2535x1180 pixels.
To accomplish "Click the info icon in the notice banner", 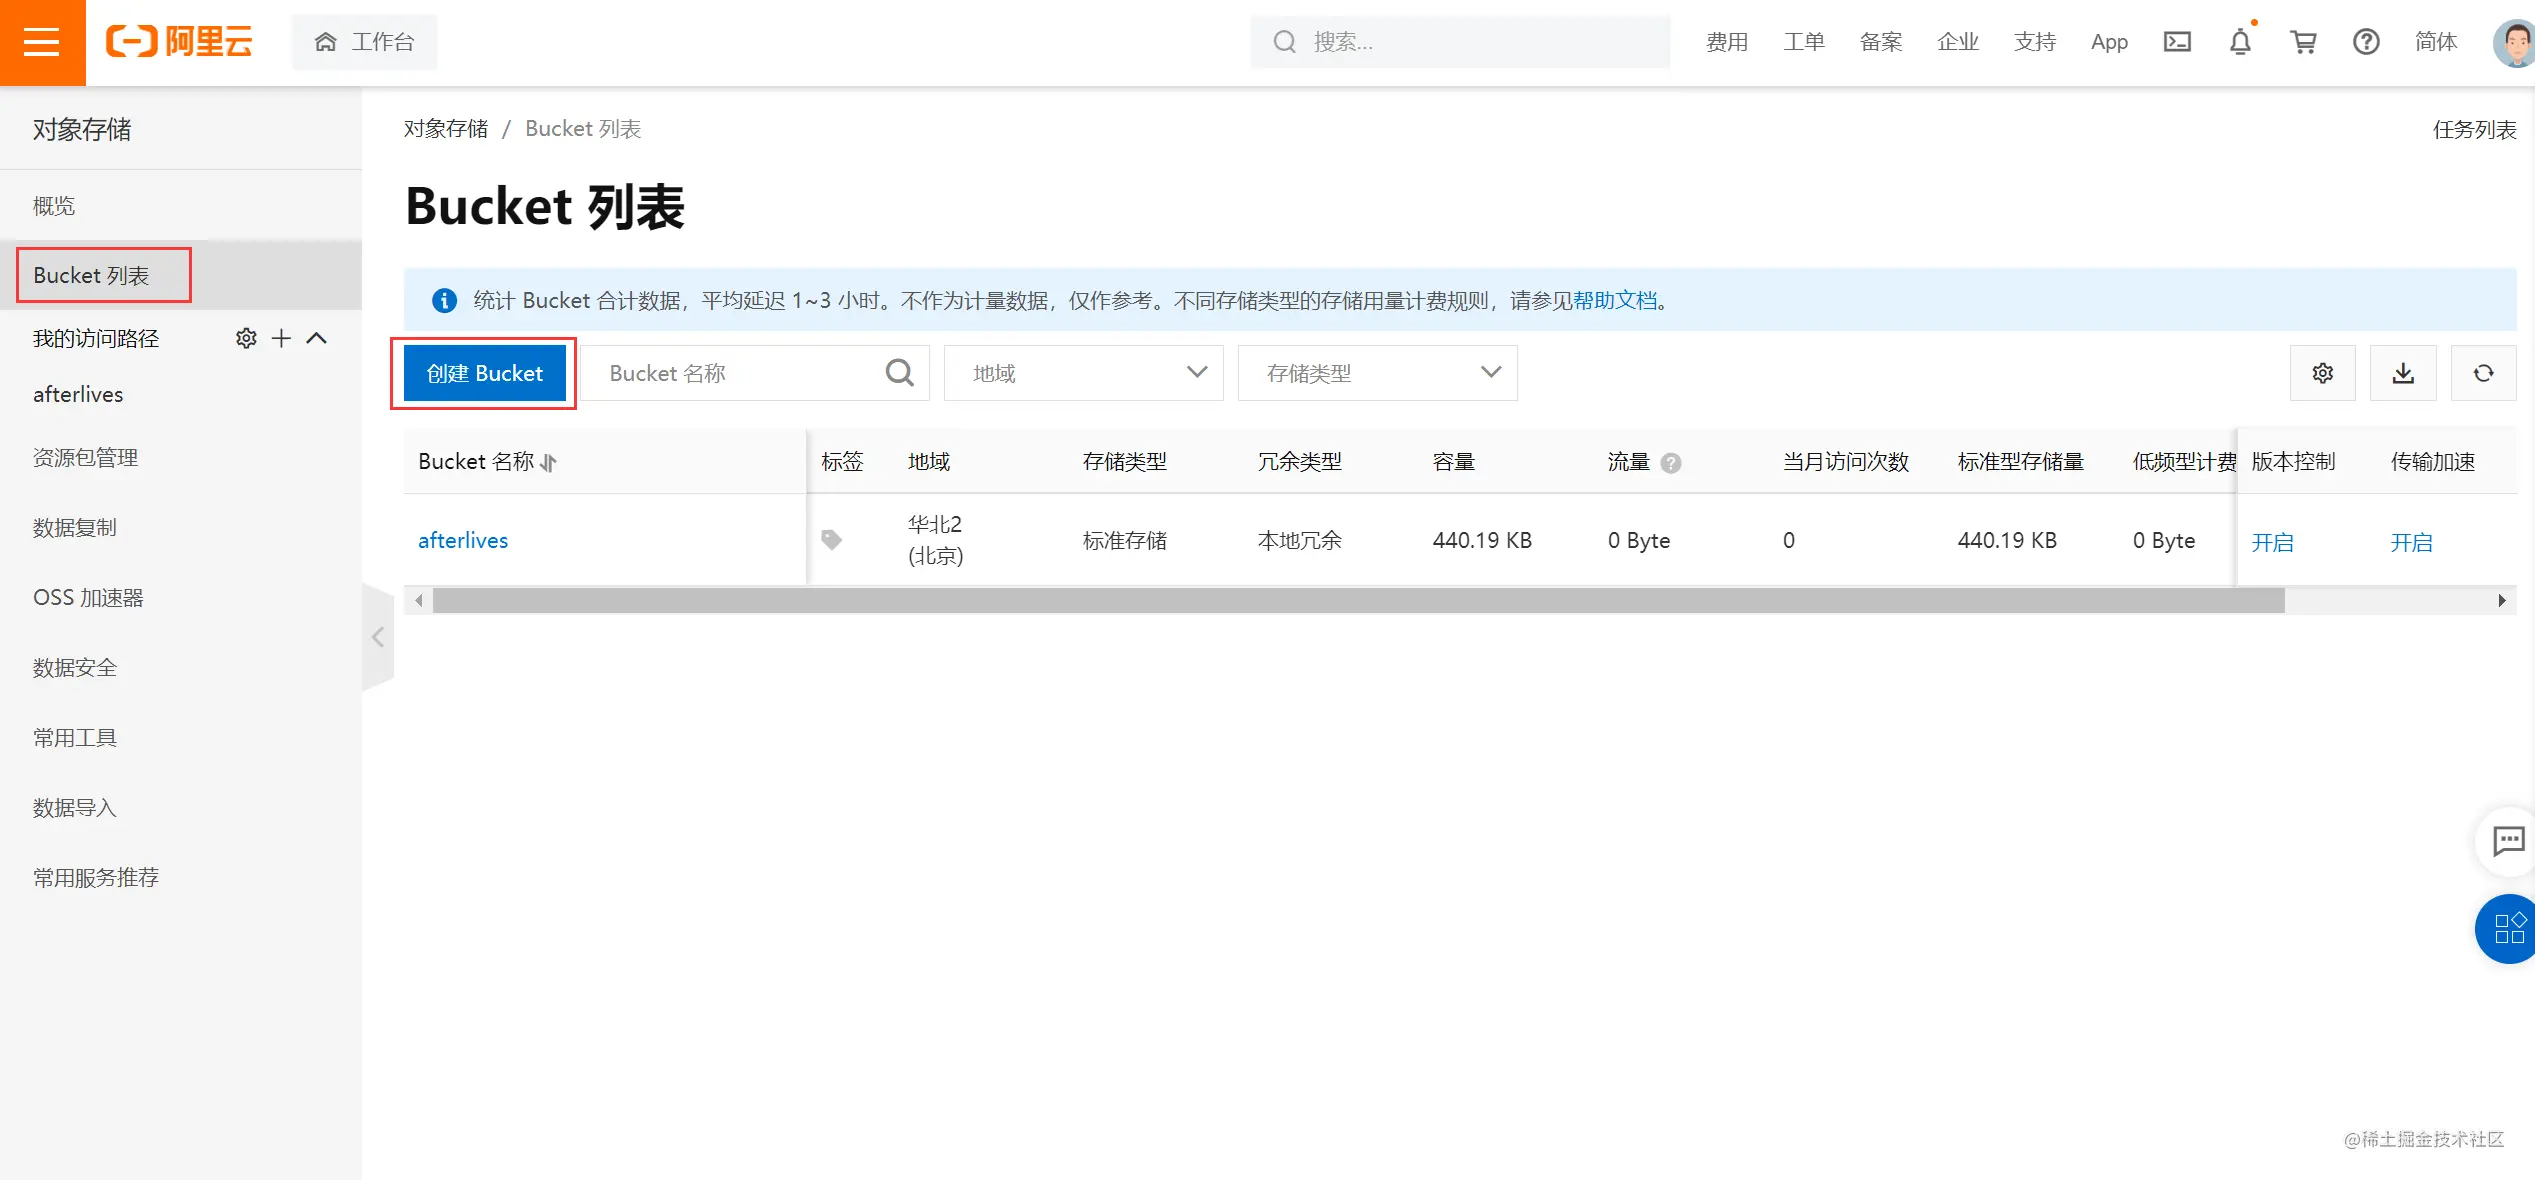I will (444, 300).
